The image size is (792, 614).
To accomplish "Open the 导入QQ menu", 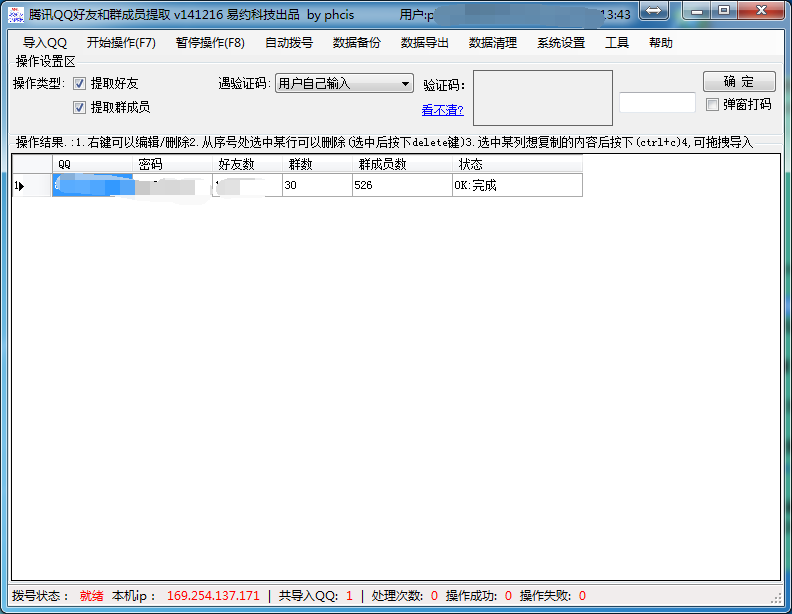I will pyautogui.click(x=44, y=43).
